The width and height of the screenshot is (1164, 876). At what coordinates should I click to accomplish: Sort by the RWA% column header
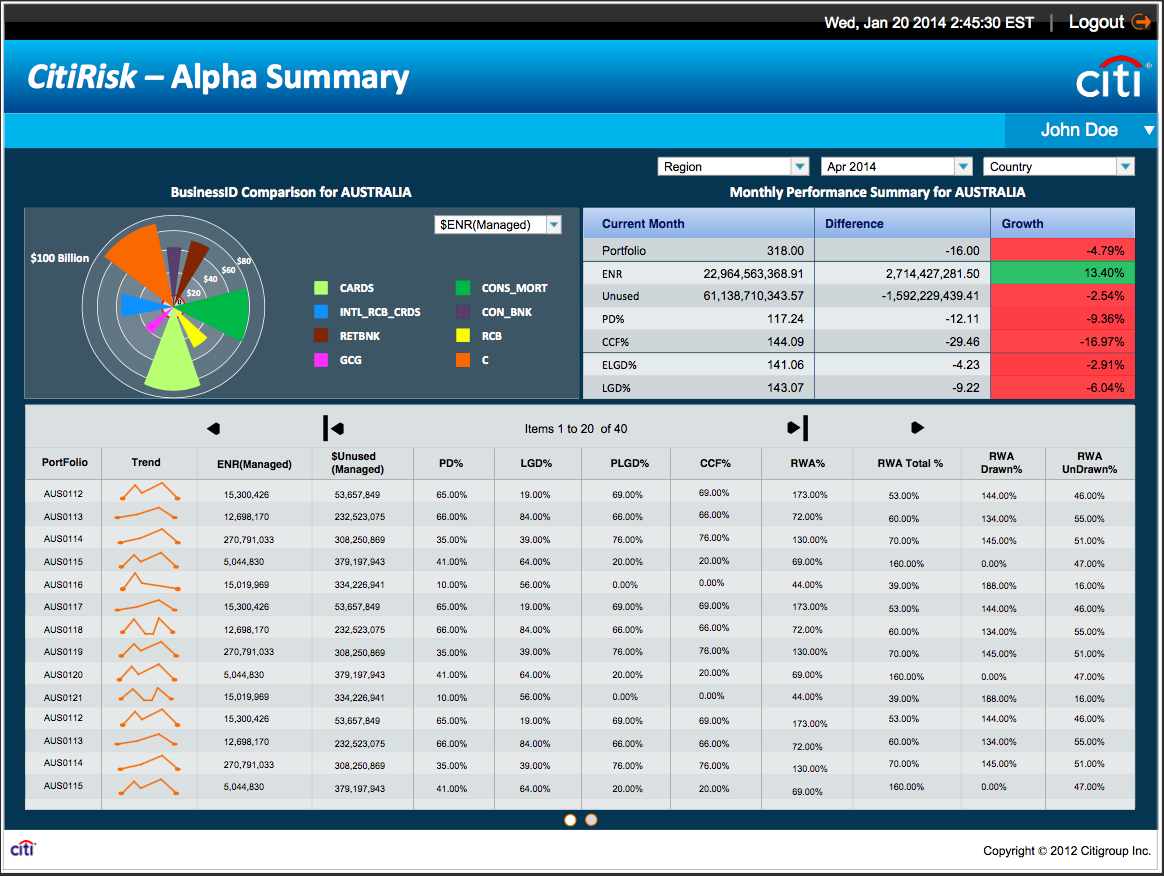click(x=808, y=463)
